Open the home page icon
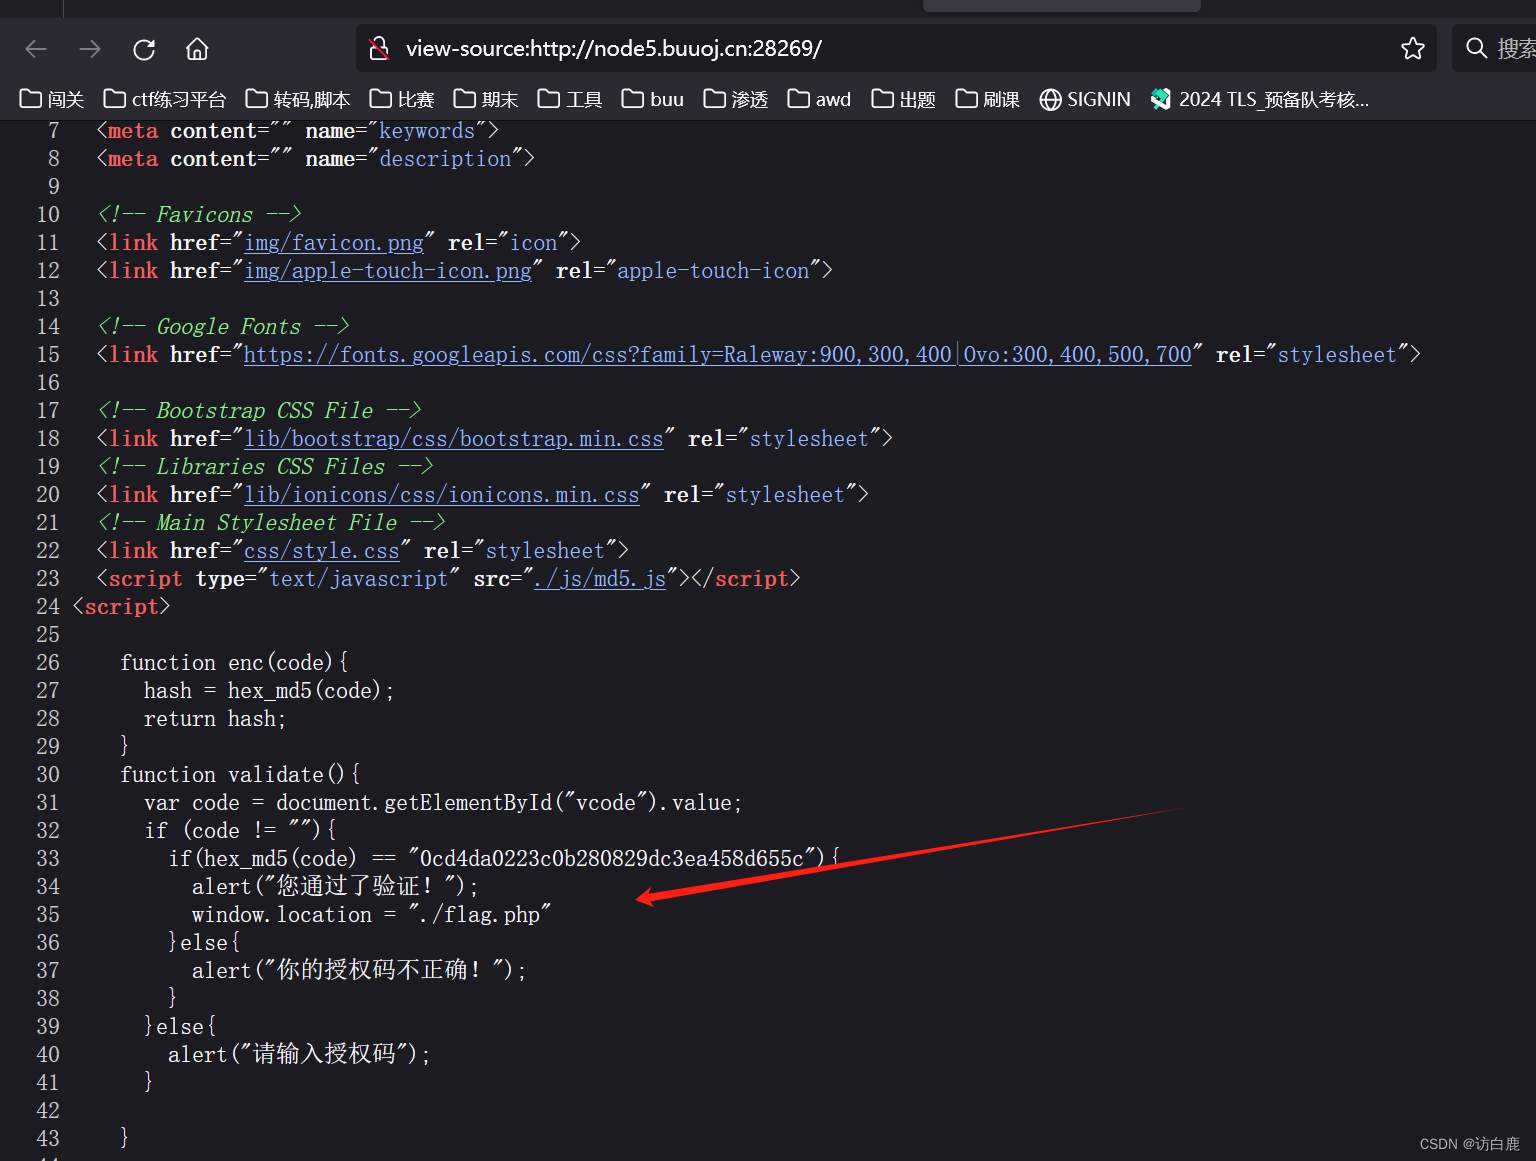The image size is (1536, 1161). click(197, 48)
